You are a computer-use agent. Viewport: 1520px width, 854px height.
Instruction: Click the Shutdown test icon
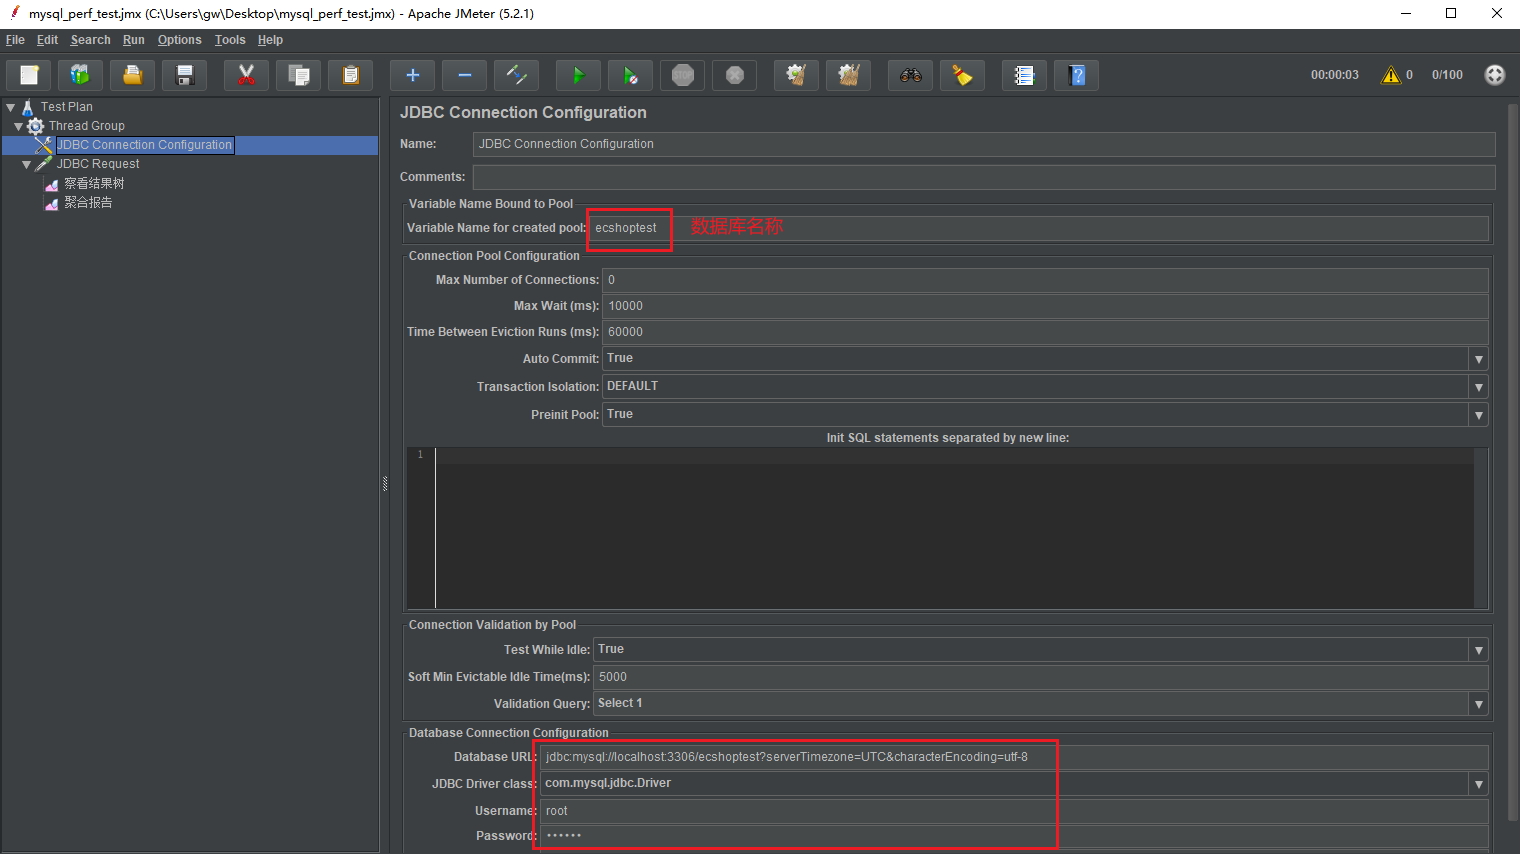tap(735, 75)
